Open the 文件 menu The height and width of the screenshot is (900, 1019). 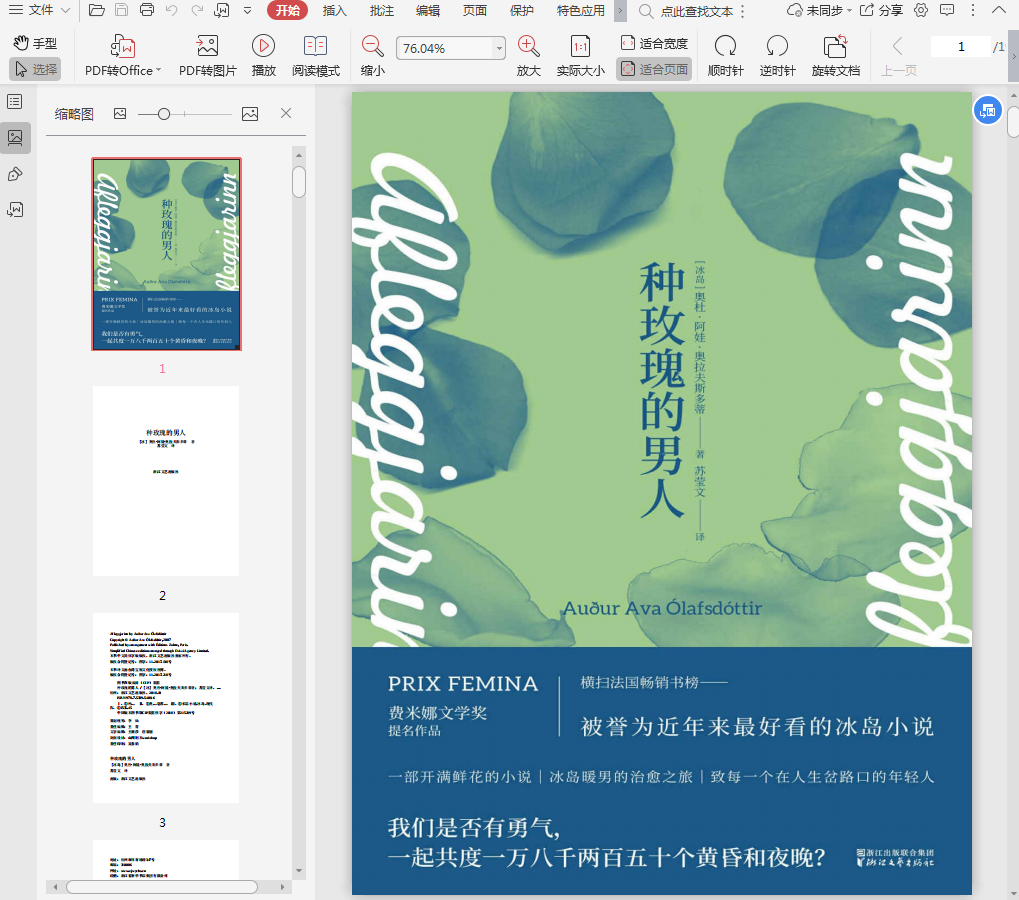[x=39, y=10]
